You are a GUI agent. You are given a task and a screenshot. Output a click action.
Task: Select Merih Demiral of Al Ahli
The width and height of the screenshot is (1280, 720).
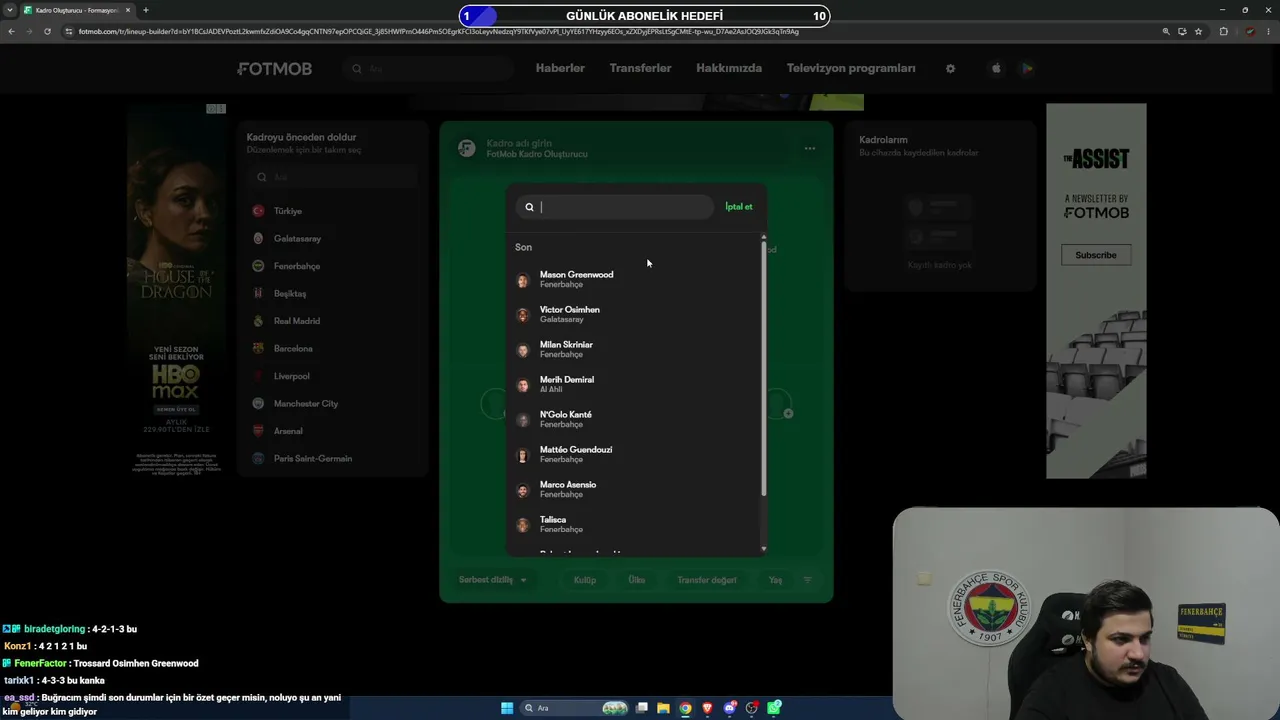point(635,385)
